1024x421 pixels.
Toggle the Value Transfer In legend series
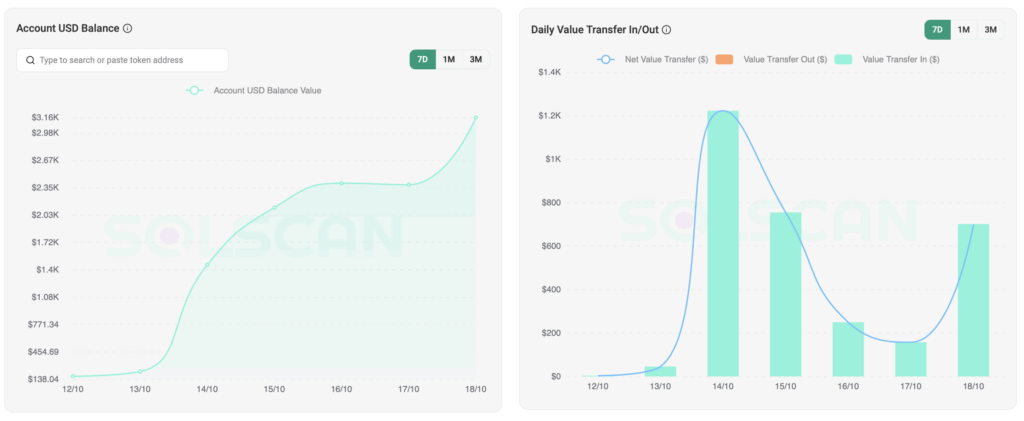coord(900,60)
